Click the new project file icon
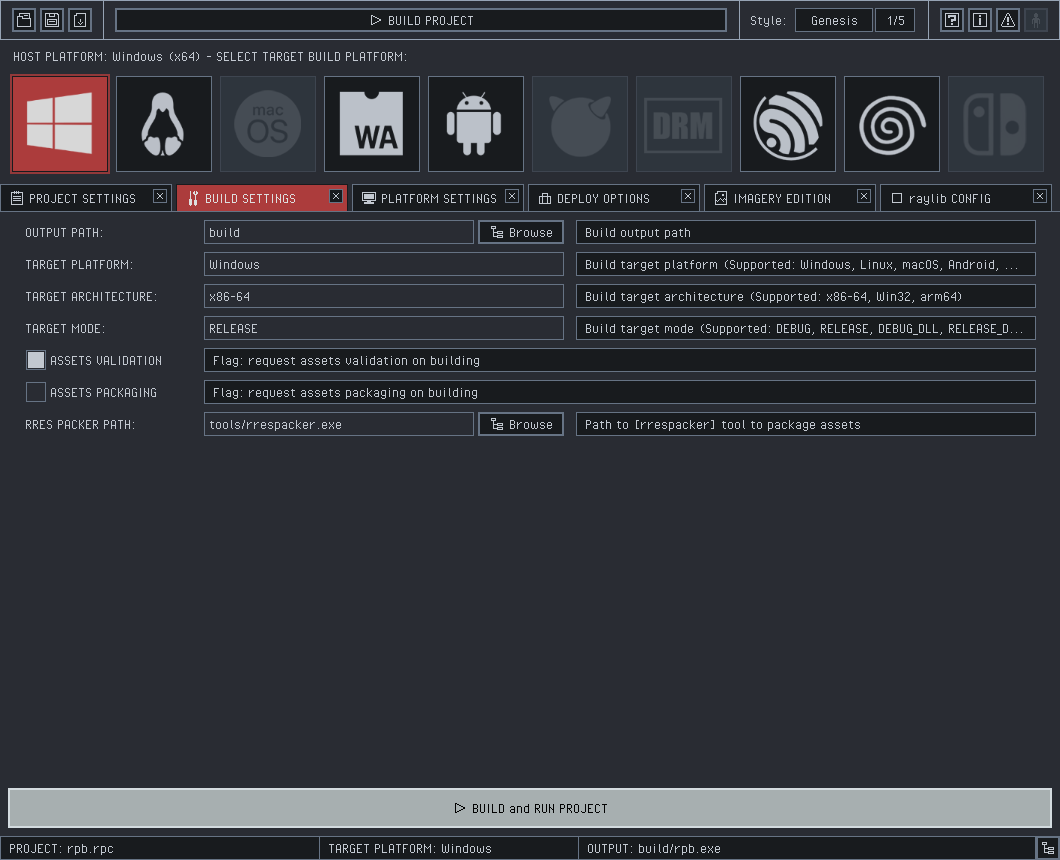Image resolution: width=1060 pixels, height=860 pixels. point(24,20)
